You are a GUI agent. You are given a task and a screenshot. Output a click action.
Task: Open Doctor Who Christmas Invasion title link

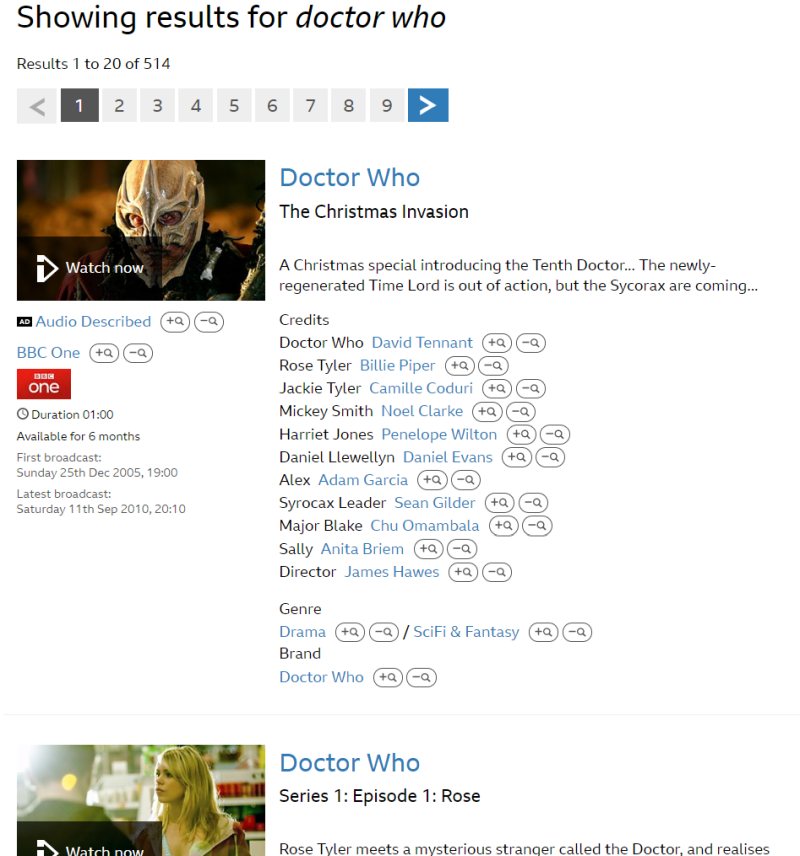point(349,178)
